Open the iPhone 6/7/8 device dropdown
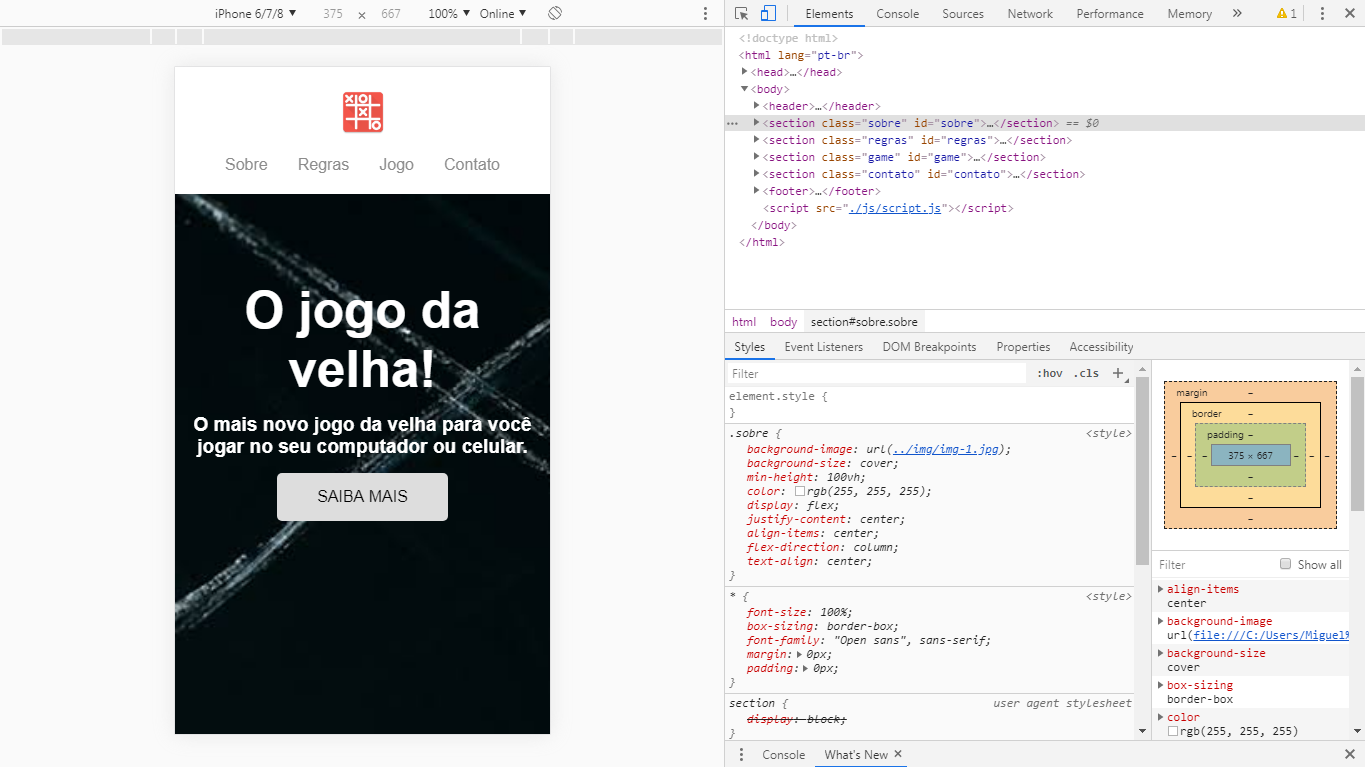Image resolution: width=1365 pixels, height=767 pixels. [256, 13]
